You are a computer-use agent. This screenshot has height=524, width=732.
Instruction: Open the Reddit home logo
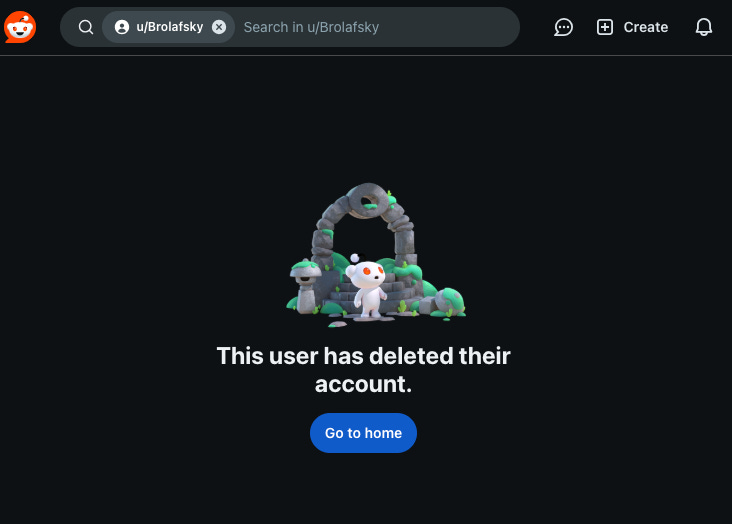point(20,27)
